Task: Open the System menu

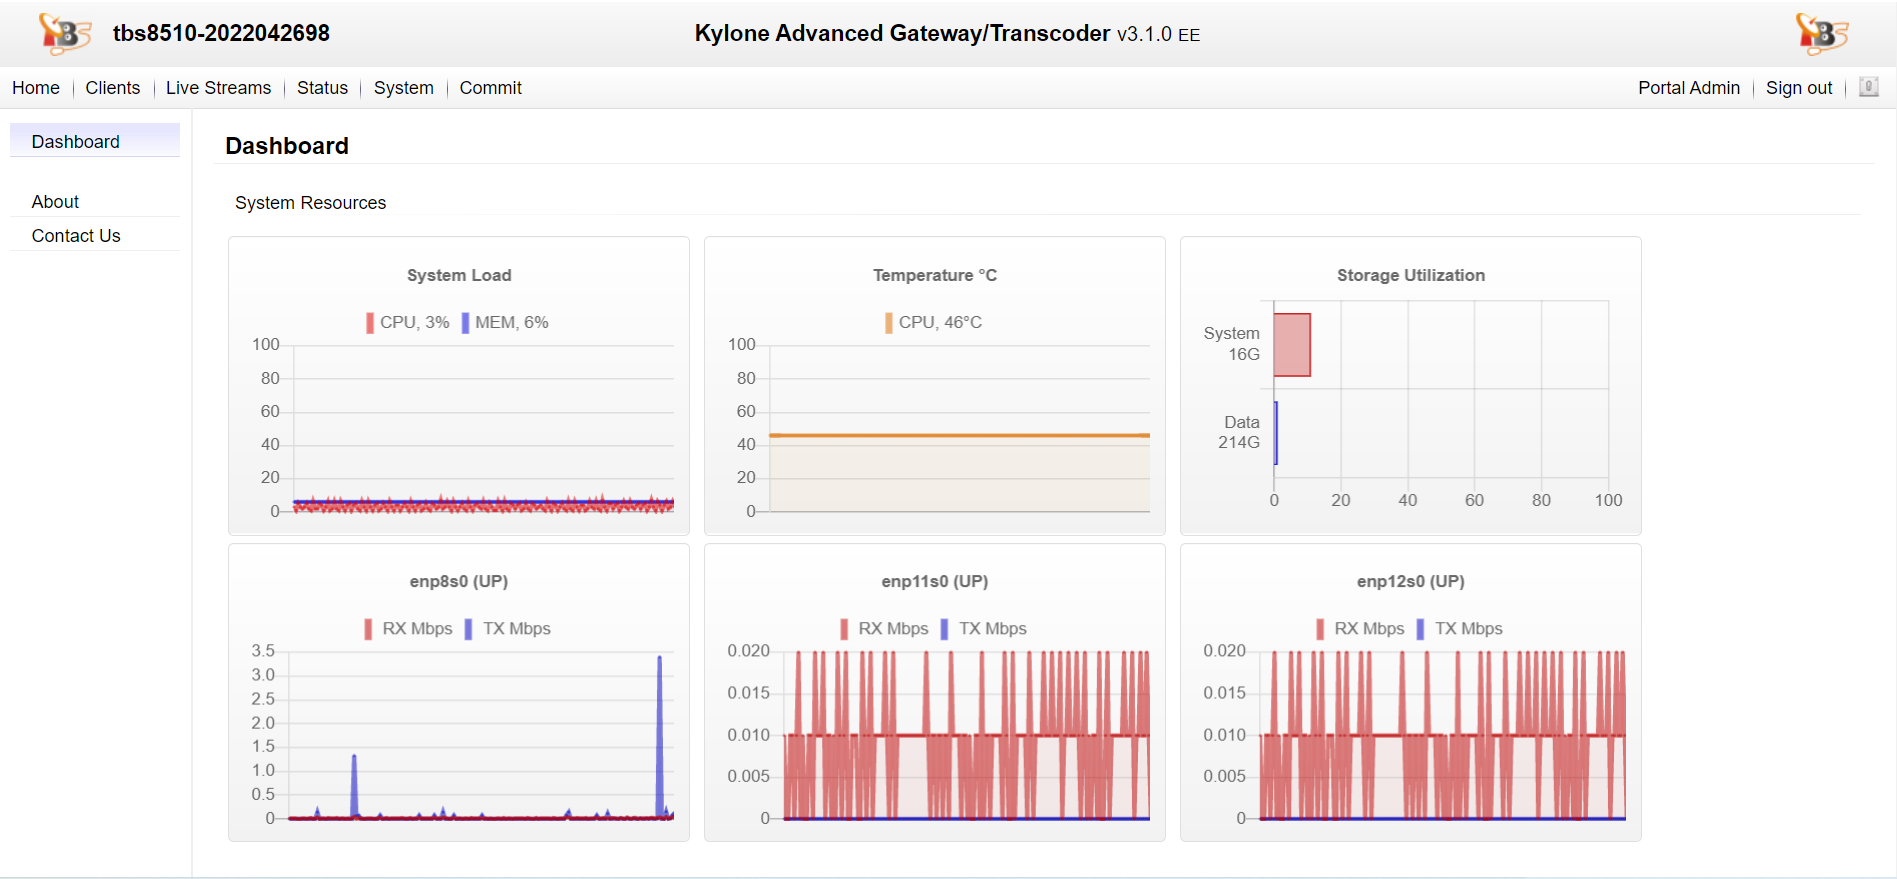Action: [x=403, y=88]
